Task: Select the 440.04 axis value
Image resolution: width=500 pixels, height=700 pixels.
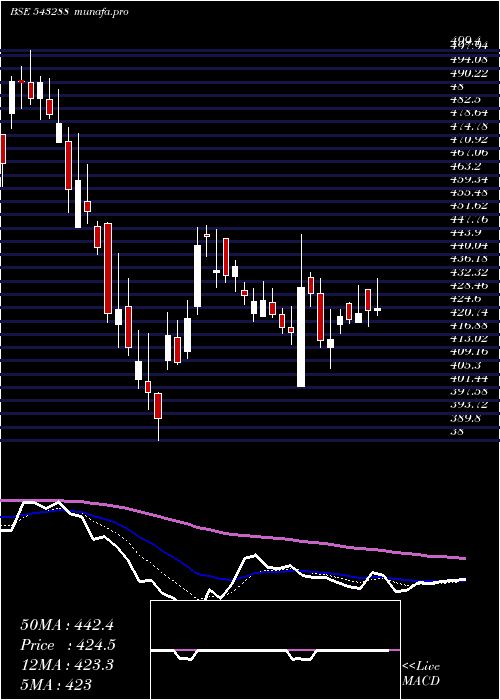Action: 469,246
